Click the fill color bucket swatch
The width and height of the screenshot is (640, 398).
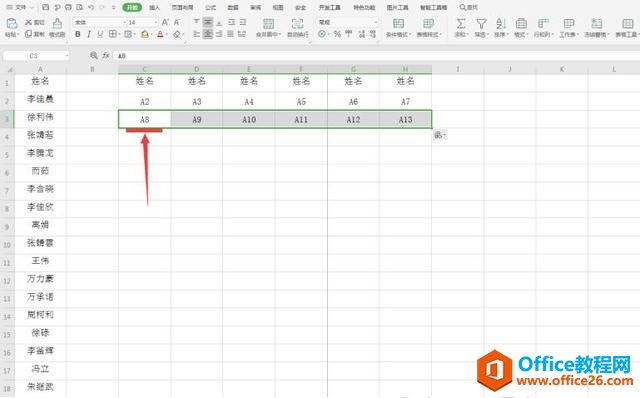[x=144, y=34]
